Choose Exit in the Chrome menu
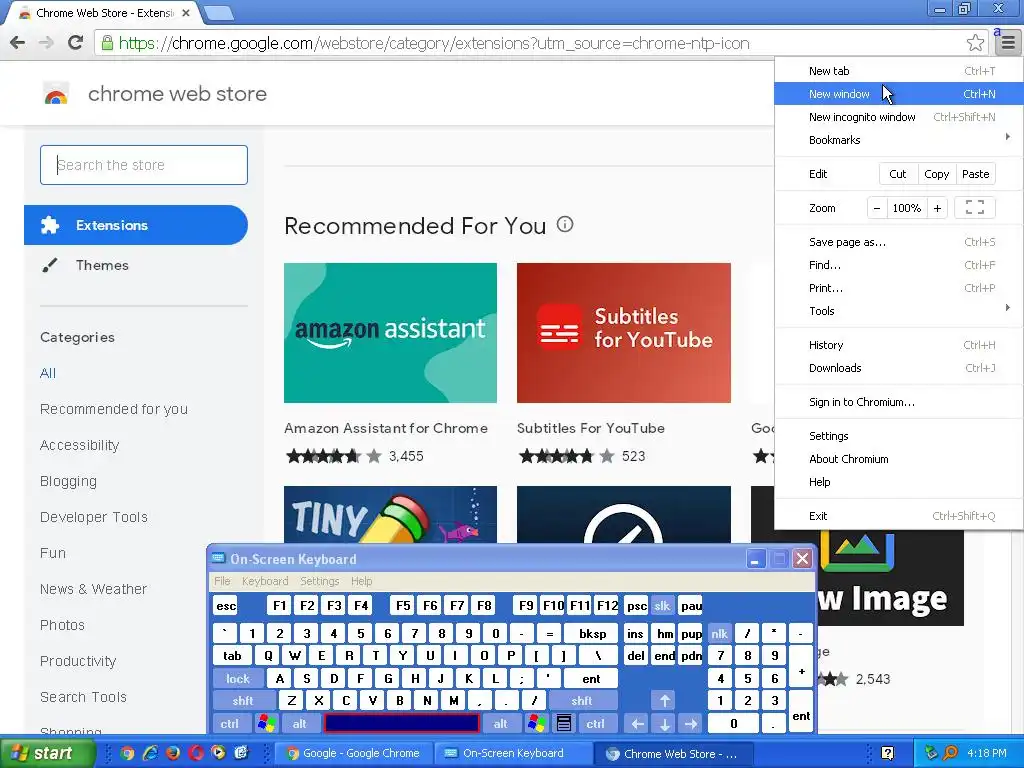The image size is (1024, 768). (x=899, y=516)
